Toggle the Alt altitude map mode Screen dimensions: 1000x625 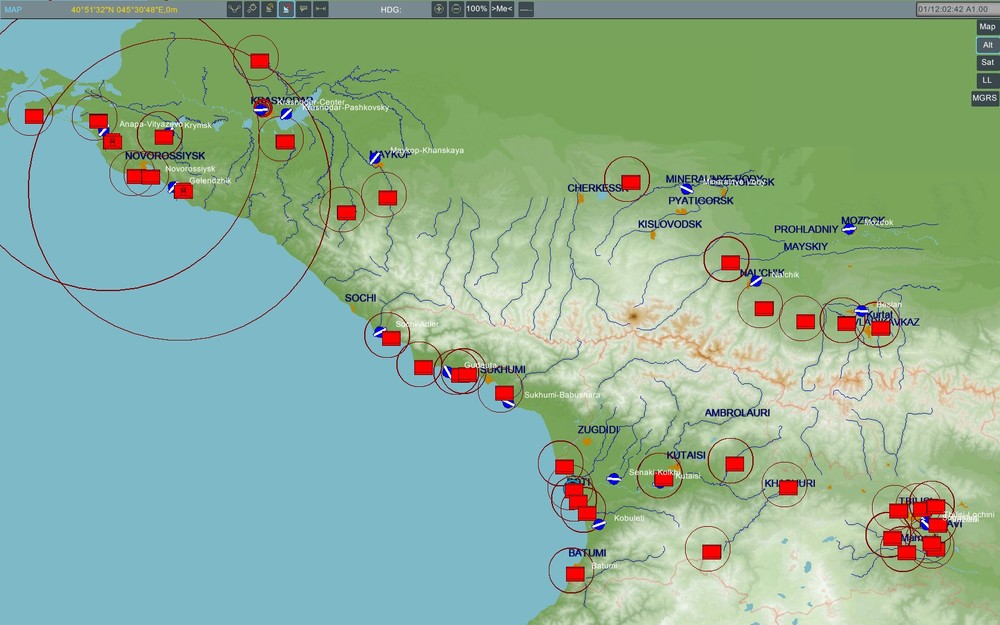click(987, 45)
